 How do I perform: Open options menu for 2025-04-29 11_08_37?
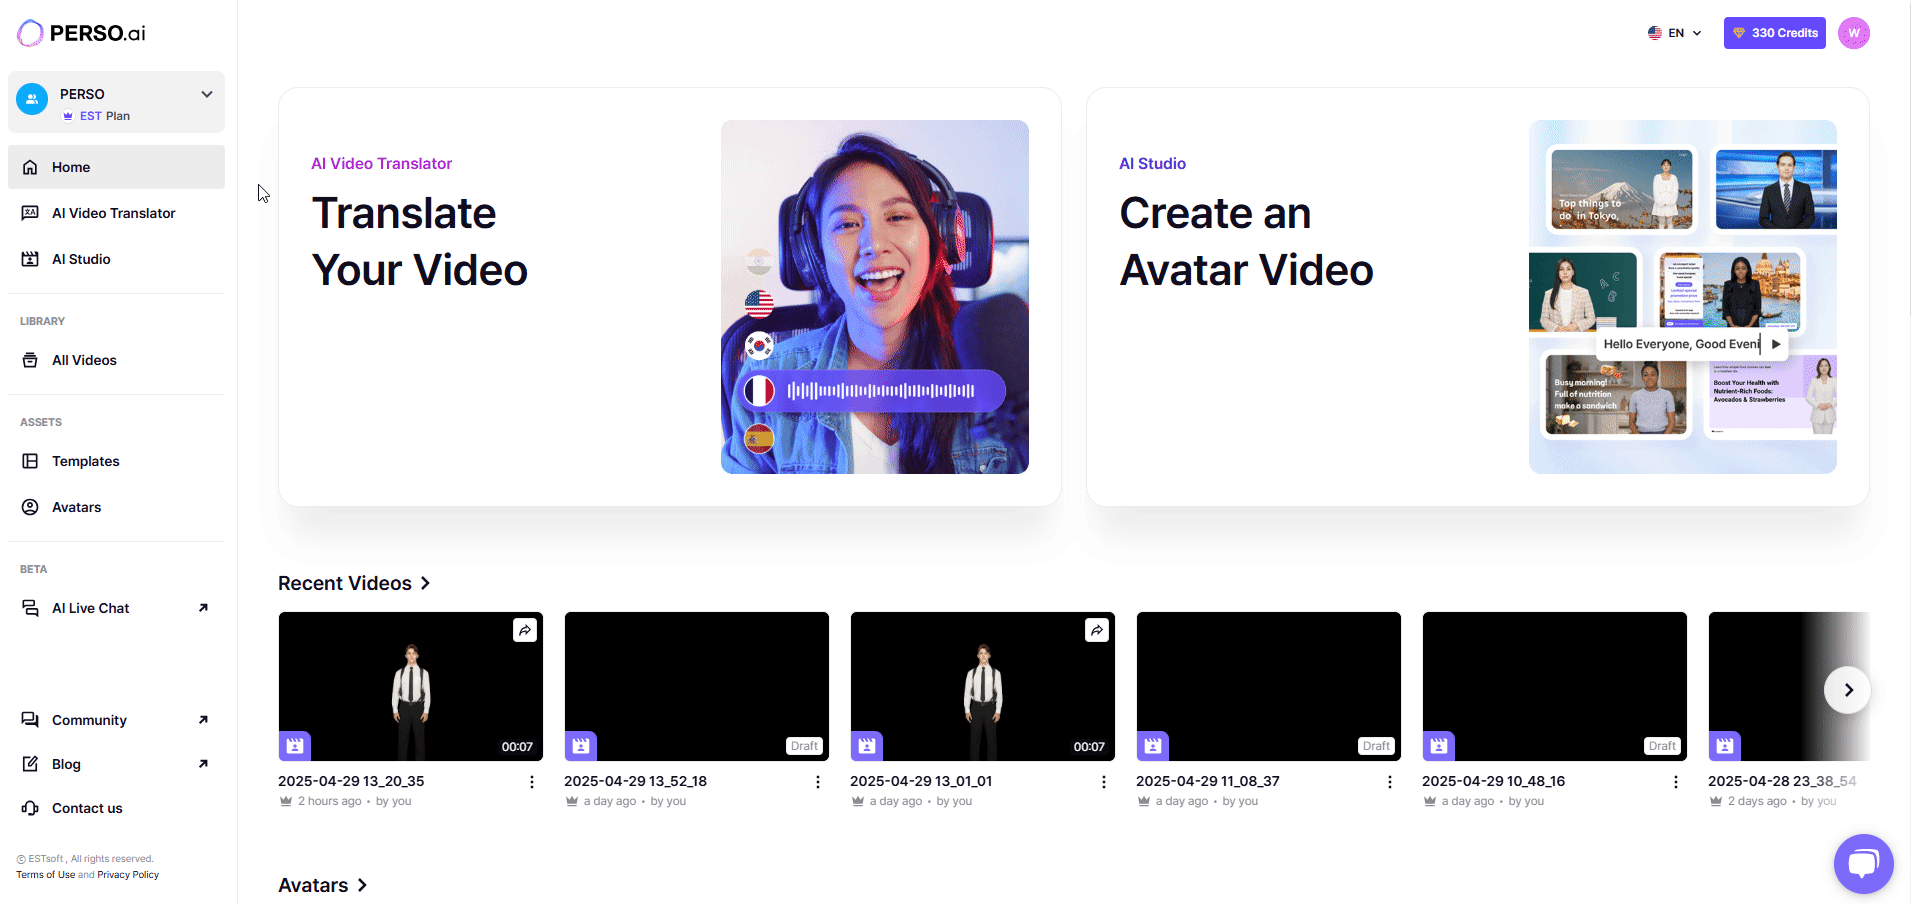(x=1390, y=782)
